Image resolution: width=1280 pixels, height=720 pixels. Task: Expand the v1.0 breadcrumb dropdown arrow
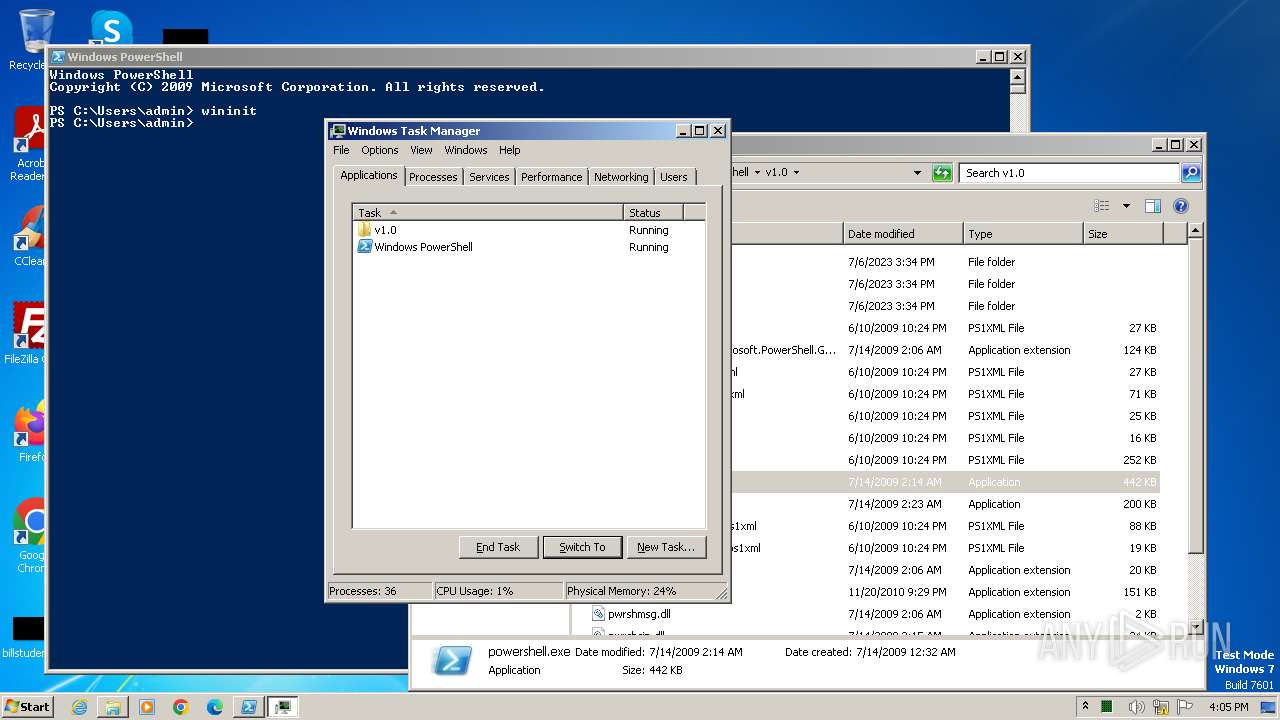pos(796,173)
